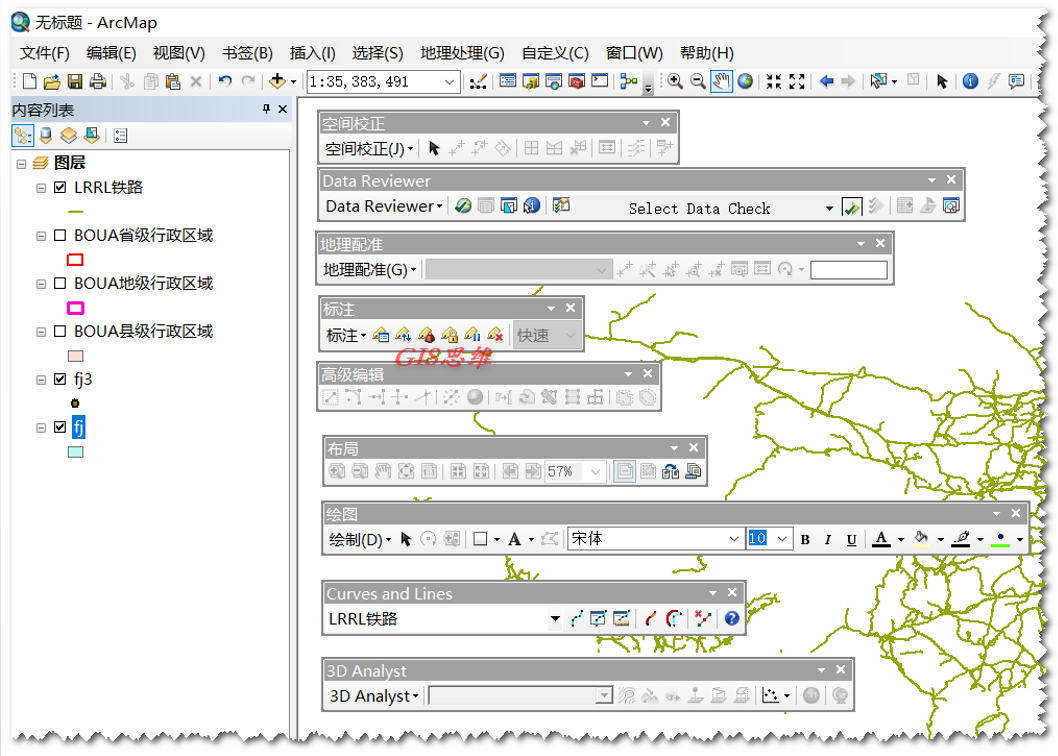Viewport: 1058px width, 756px height.
Task: Open the 视图(V) menu
Action: 179,53
